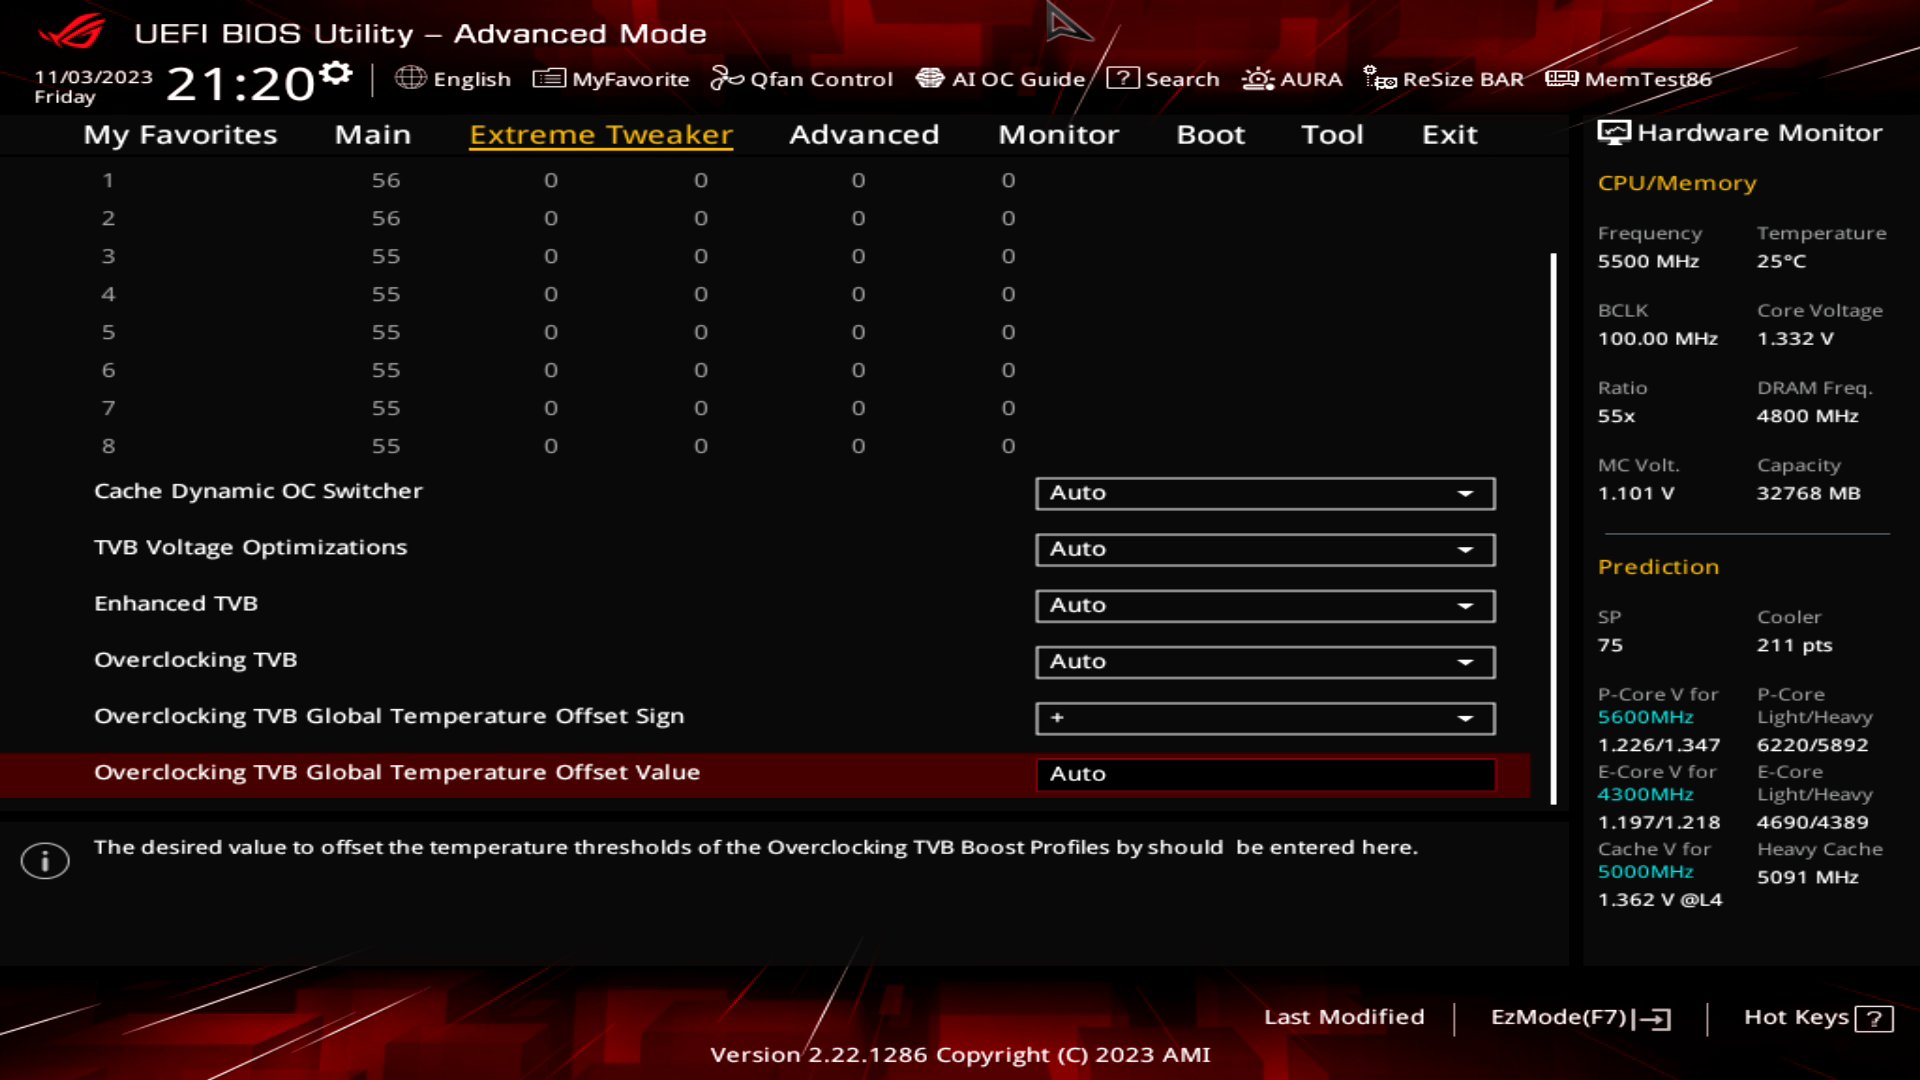Switch to the Advanced menu tab
Image resolution: width=1920 pixels, height=1080 pixels.
point(864,133)
